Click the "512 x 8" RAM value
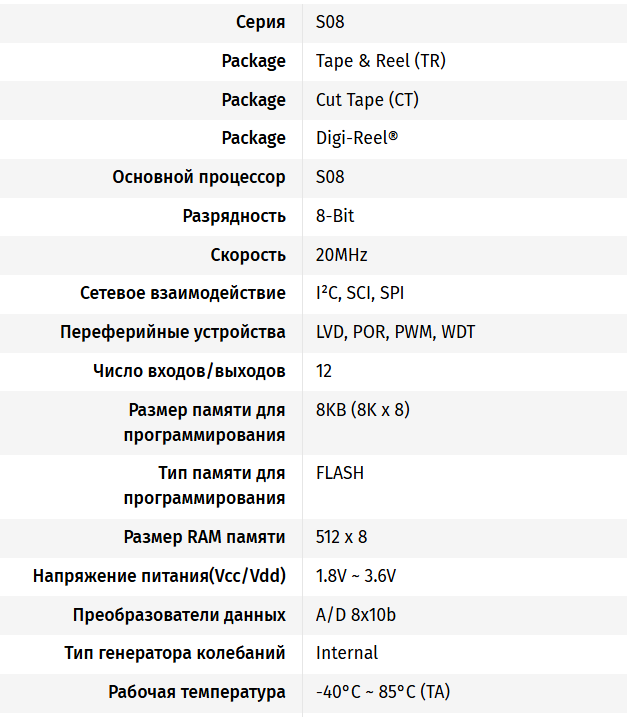 (342, 537)
